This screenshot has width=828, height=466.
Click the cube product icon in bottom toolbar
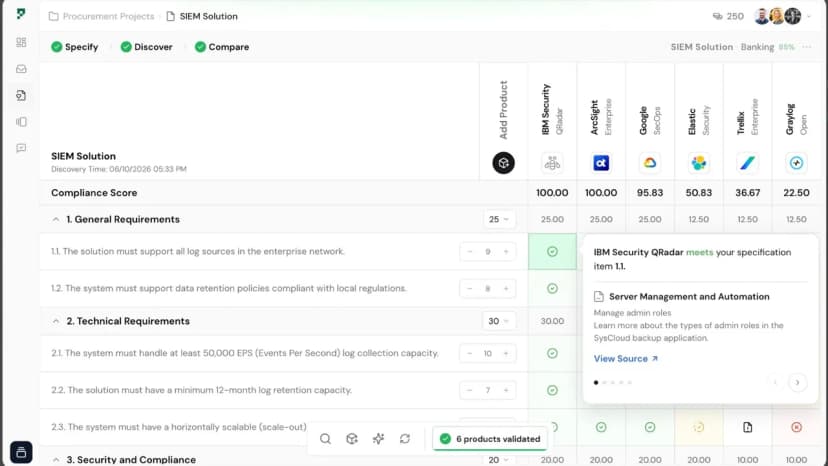coord(352,439)
